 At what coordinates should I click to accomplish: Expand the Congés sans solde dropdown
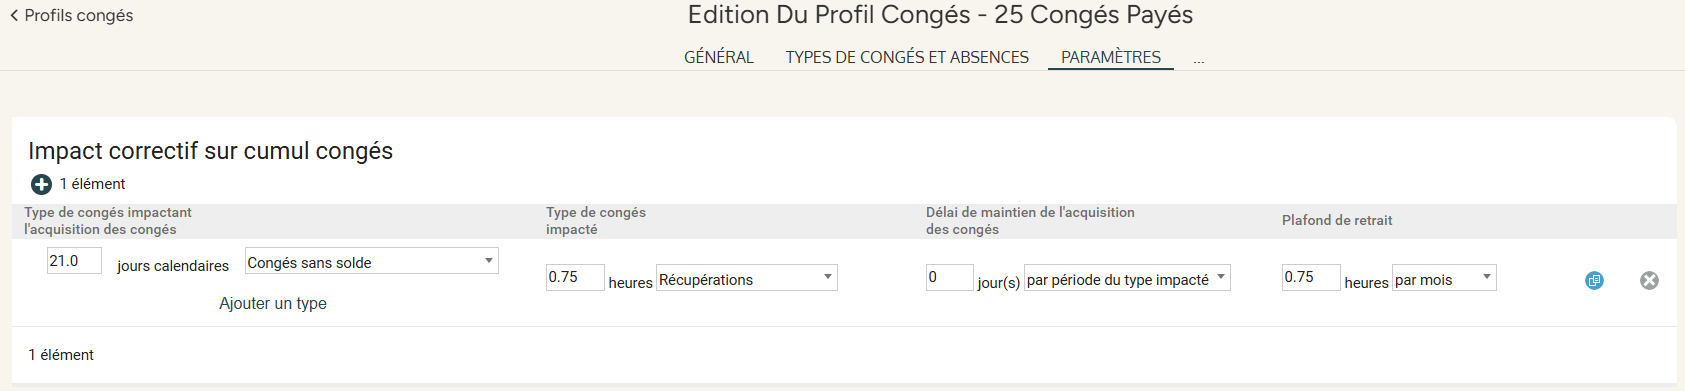click(372, 262)
